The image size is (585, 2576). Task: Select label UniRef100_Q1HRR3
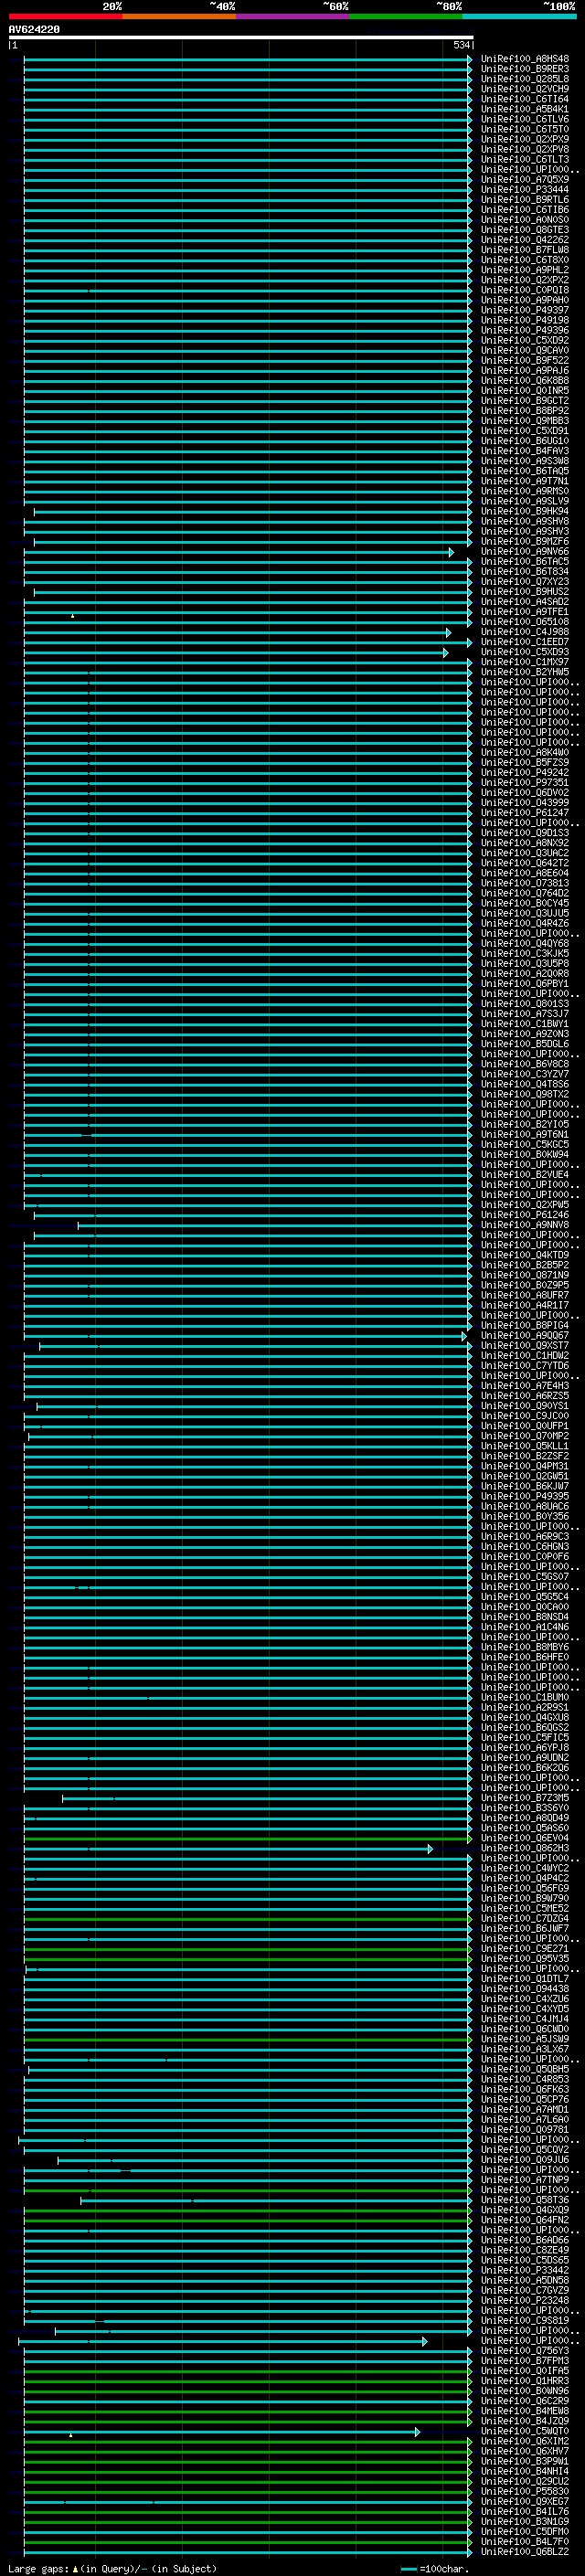pyautogui.click(x=525, y=2381)
